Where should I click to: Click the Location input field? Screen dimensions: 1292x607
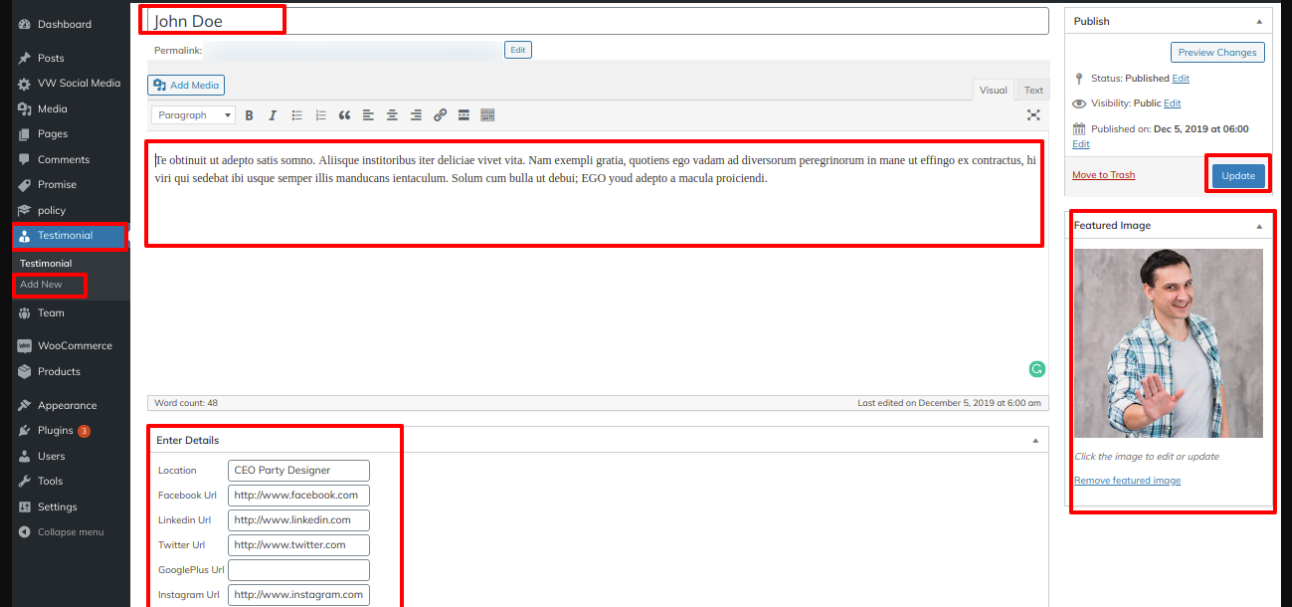(298, 471)
